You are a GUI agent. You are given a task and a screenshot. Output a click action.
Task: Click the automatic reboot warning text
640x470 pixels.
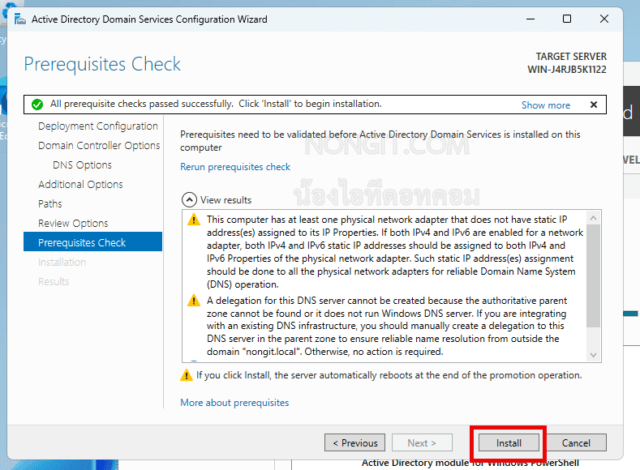coord(389,375)
